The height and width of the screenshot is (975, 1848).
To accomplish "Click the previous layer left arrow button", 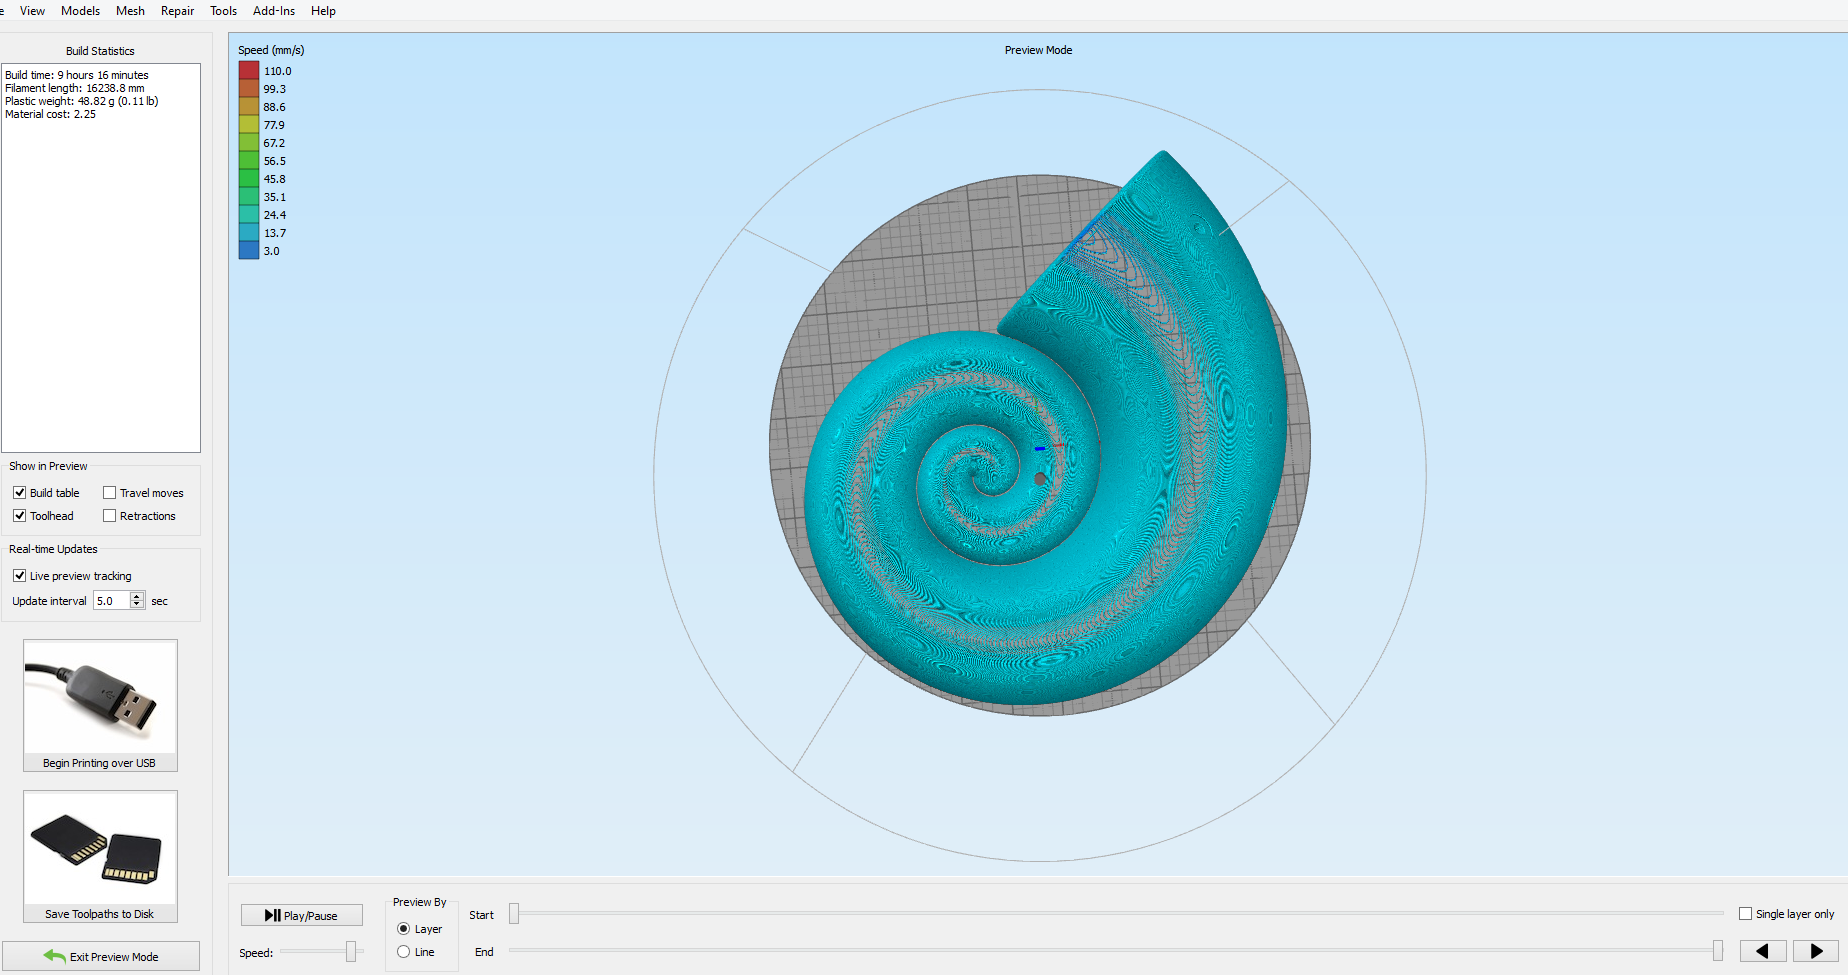I will click(1762, 951).
